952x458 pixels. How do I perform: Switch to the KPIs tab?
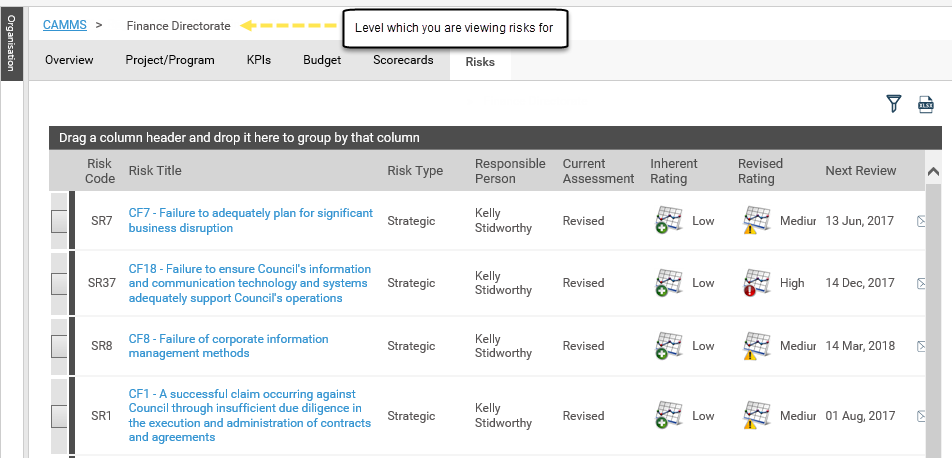coord(259,60)
